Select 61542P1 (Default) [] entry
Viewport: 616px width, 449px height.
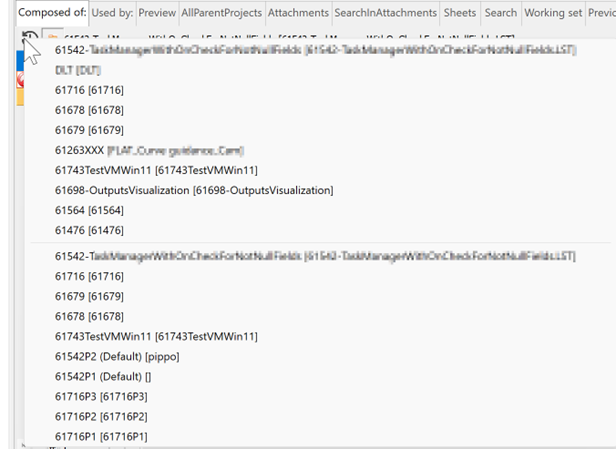tap(103, 377)
